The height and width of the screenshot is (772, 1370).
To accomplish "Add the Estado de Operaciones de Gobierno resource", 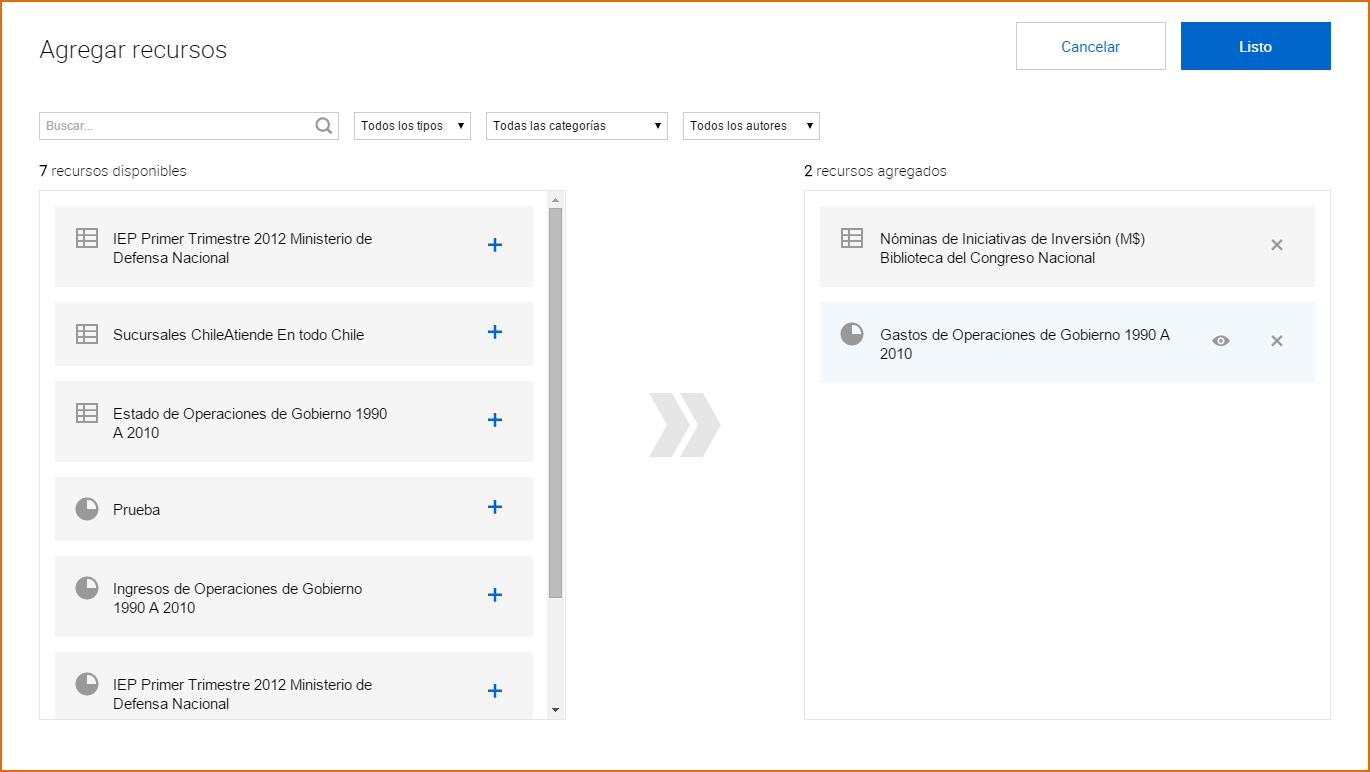I will coord(495,420).
